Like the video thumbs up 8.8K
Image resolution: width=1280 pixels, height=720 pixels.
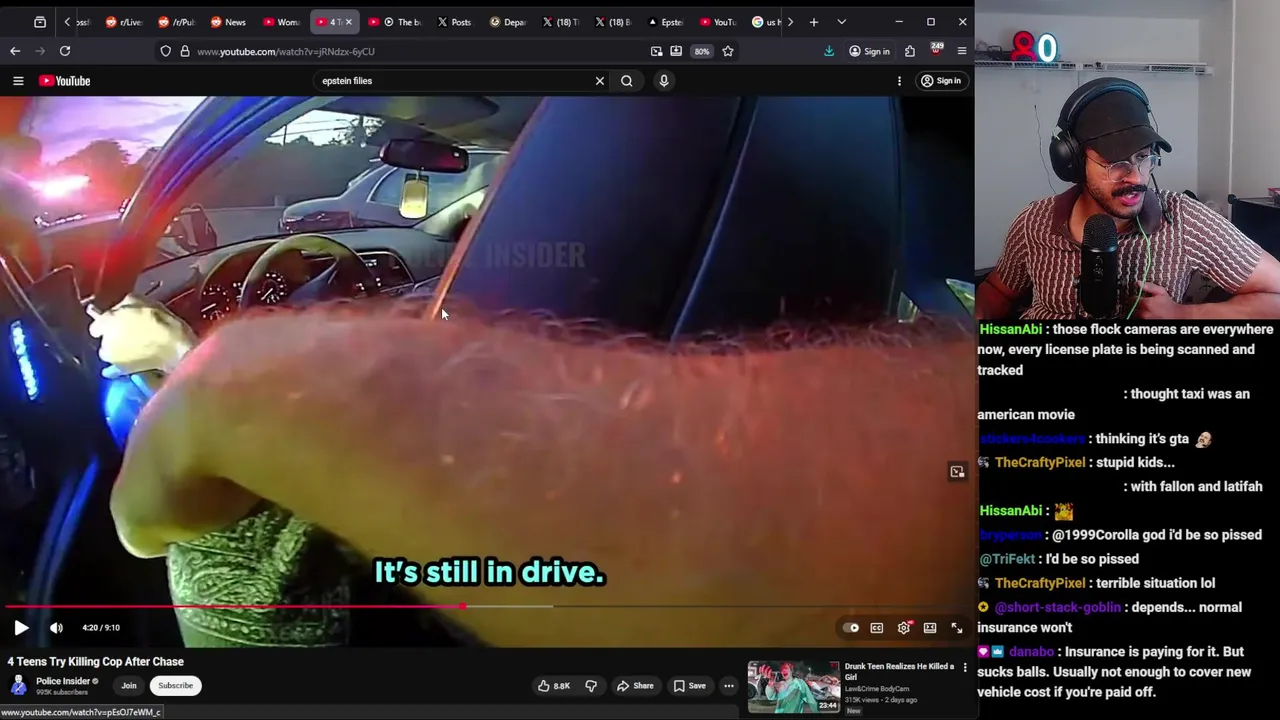point(554,686)
